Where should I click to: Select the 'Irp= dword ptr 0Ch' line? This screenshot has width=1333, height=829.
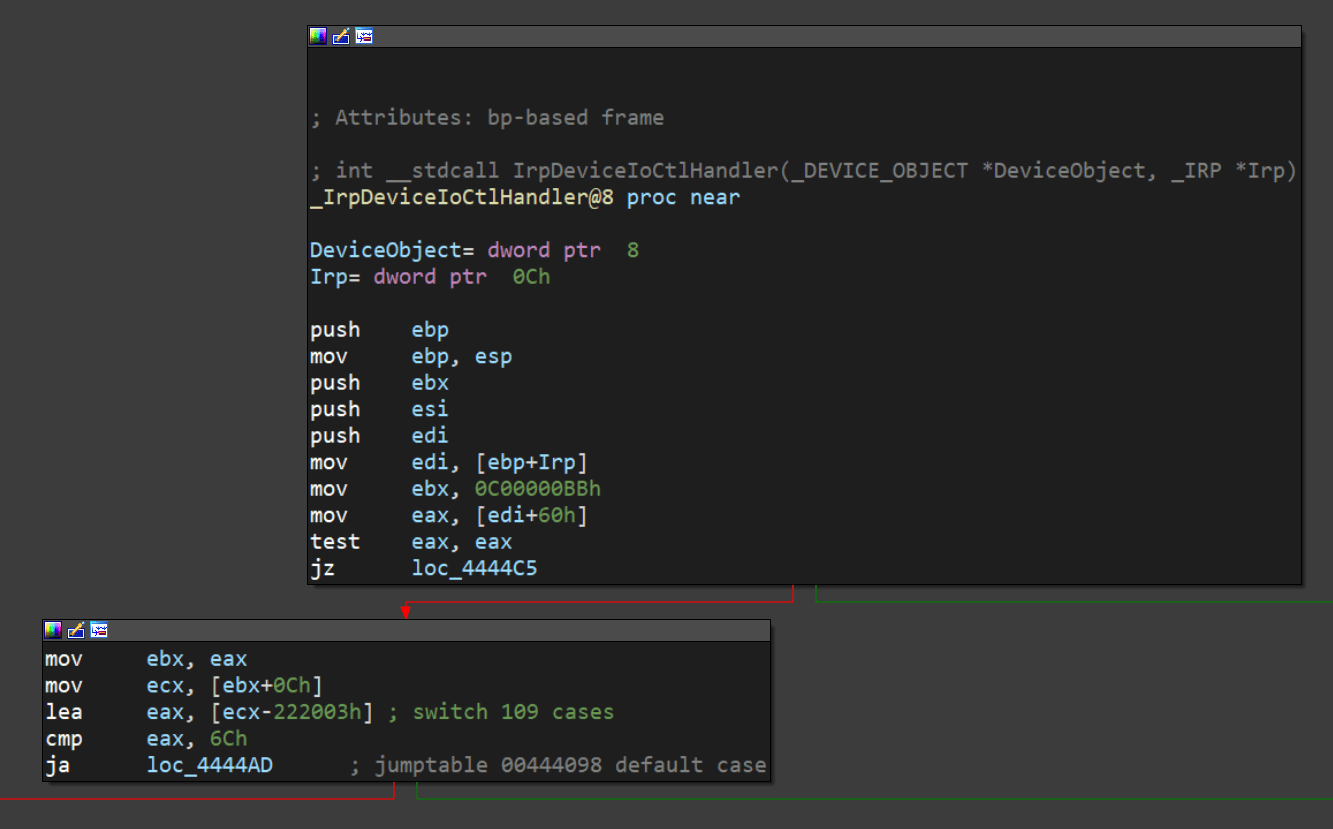click(430, 277)
